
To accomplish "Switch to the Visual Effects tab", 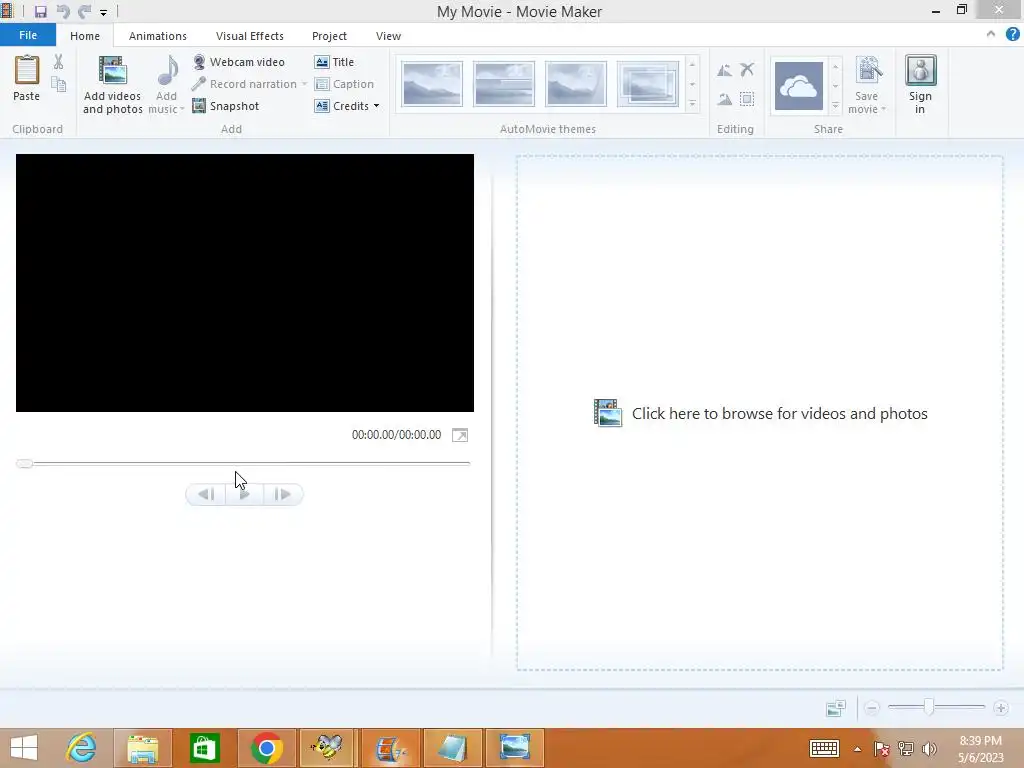I will click(x=249, y=36).
